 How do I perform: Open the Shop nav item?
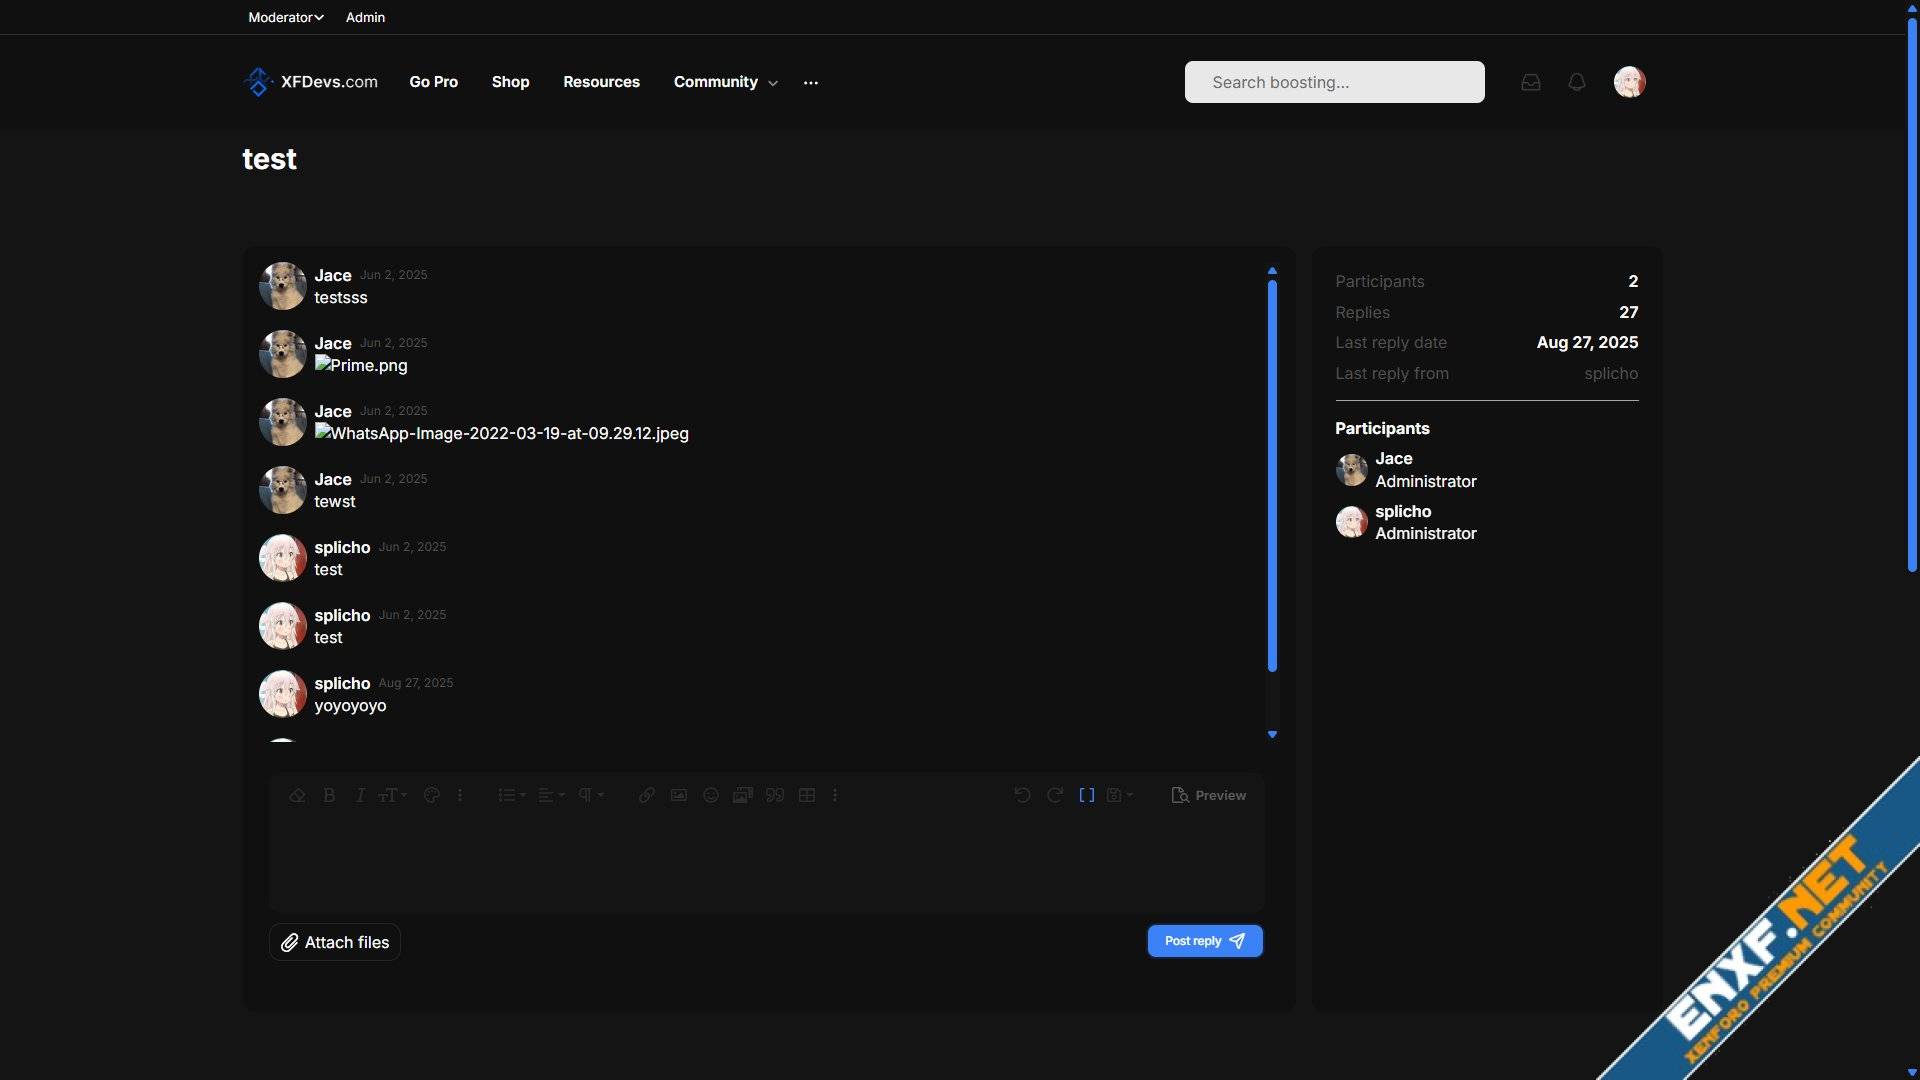(510, 82)
